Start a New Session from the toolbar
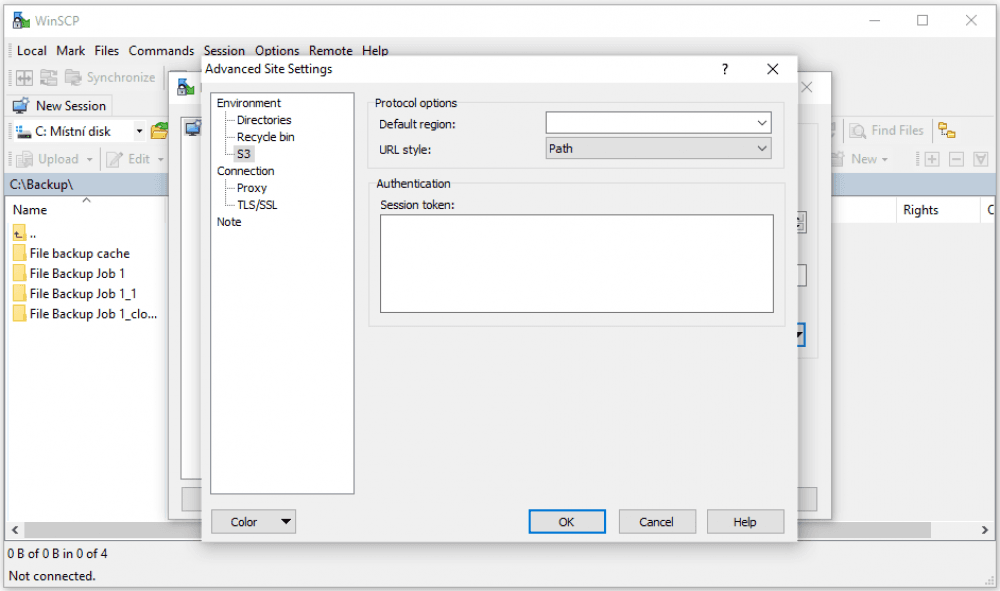Viewport: 1000px width, 591px height. 60,105
